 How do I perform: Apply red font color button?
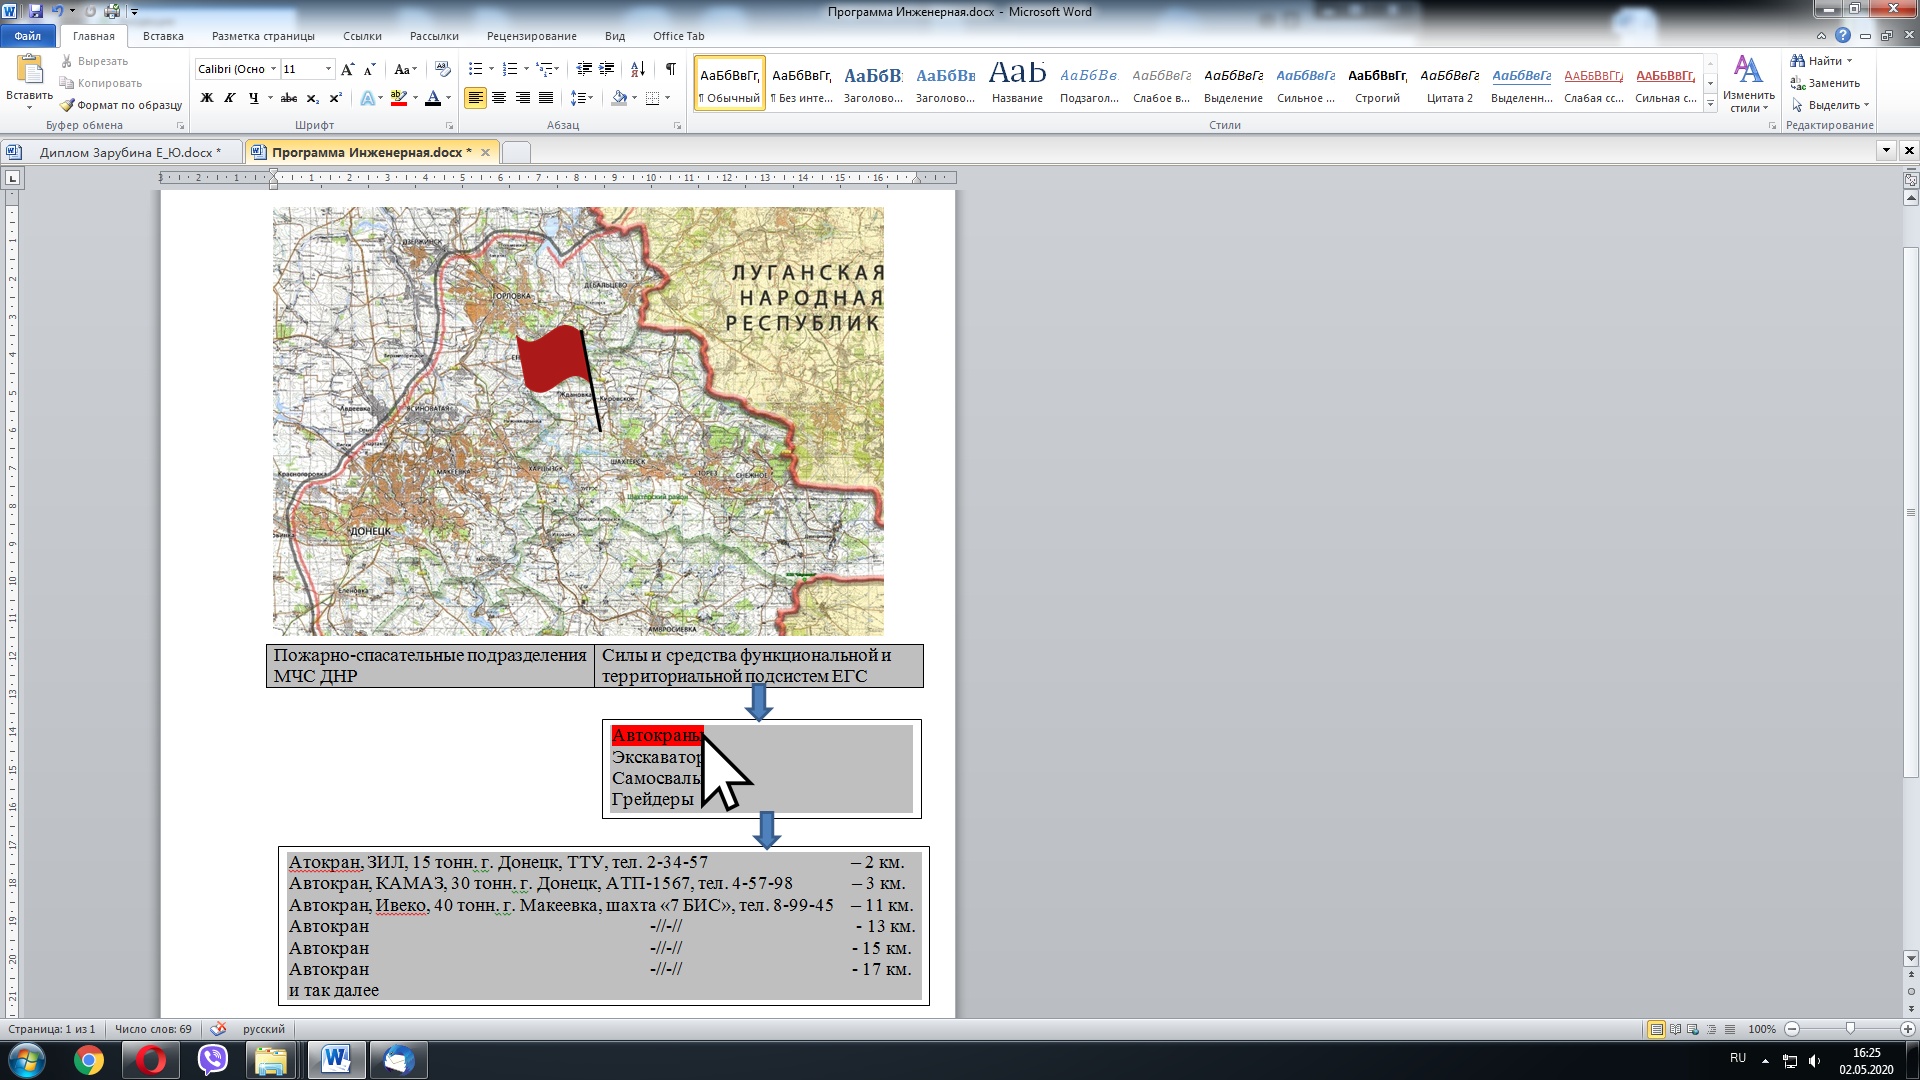click(x=432, y=98)
